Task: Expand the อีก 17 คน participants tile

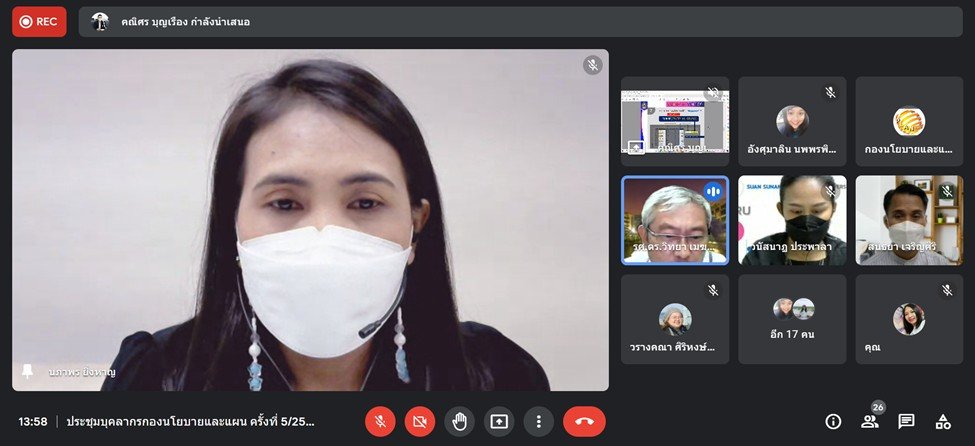Action: click(792, 319)
